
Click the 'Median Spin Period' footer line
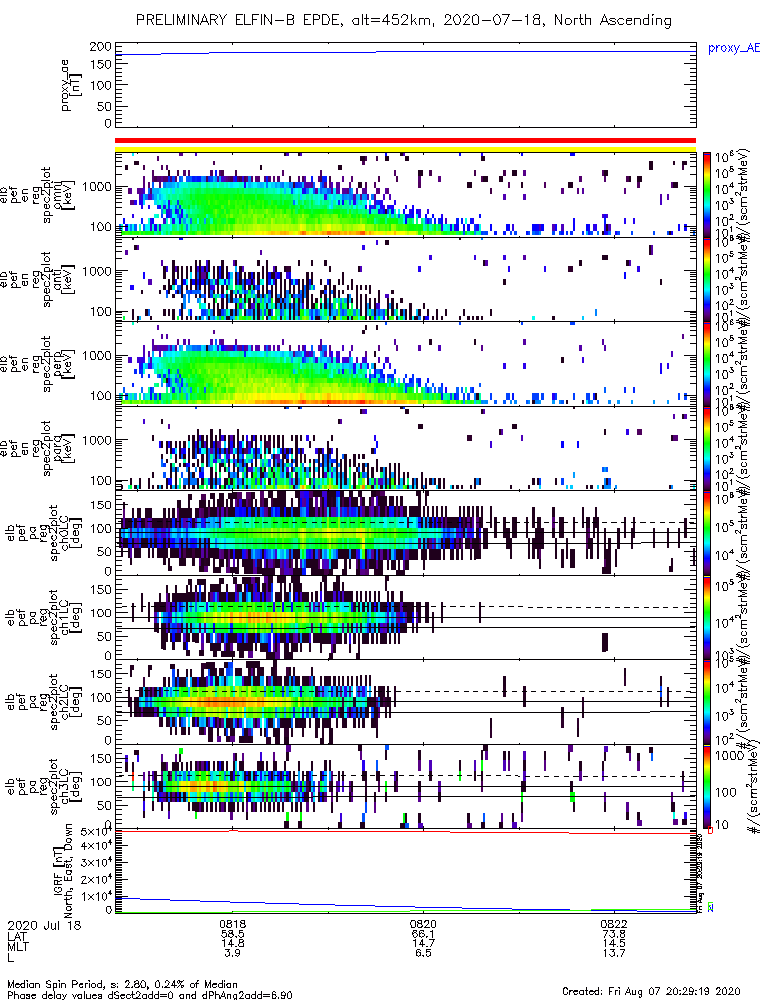coord(122,984)
